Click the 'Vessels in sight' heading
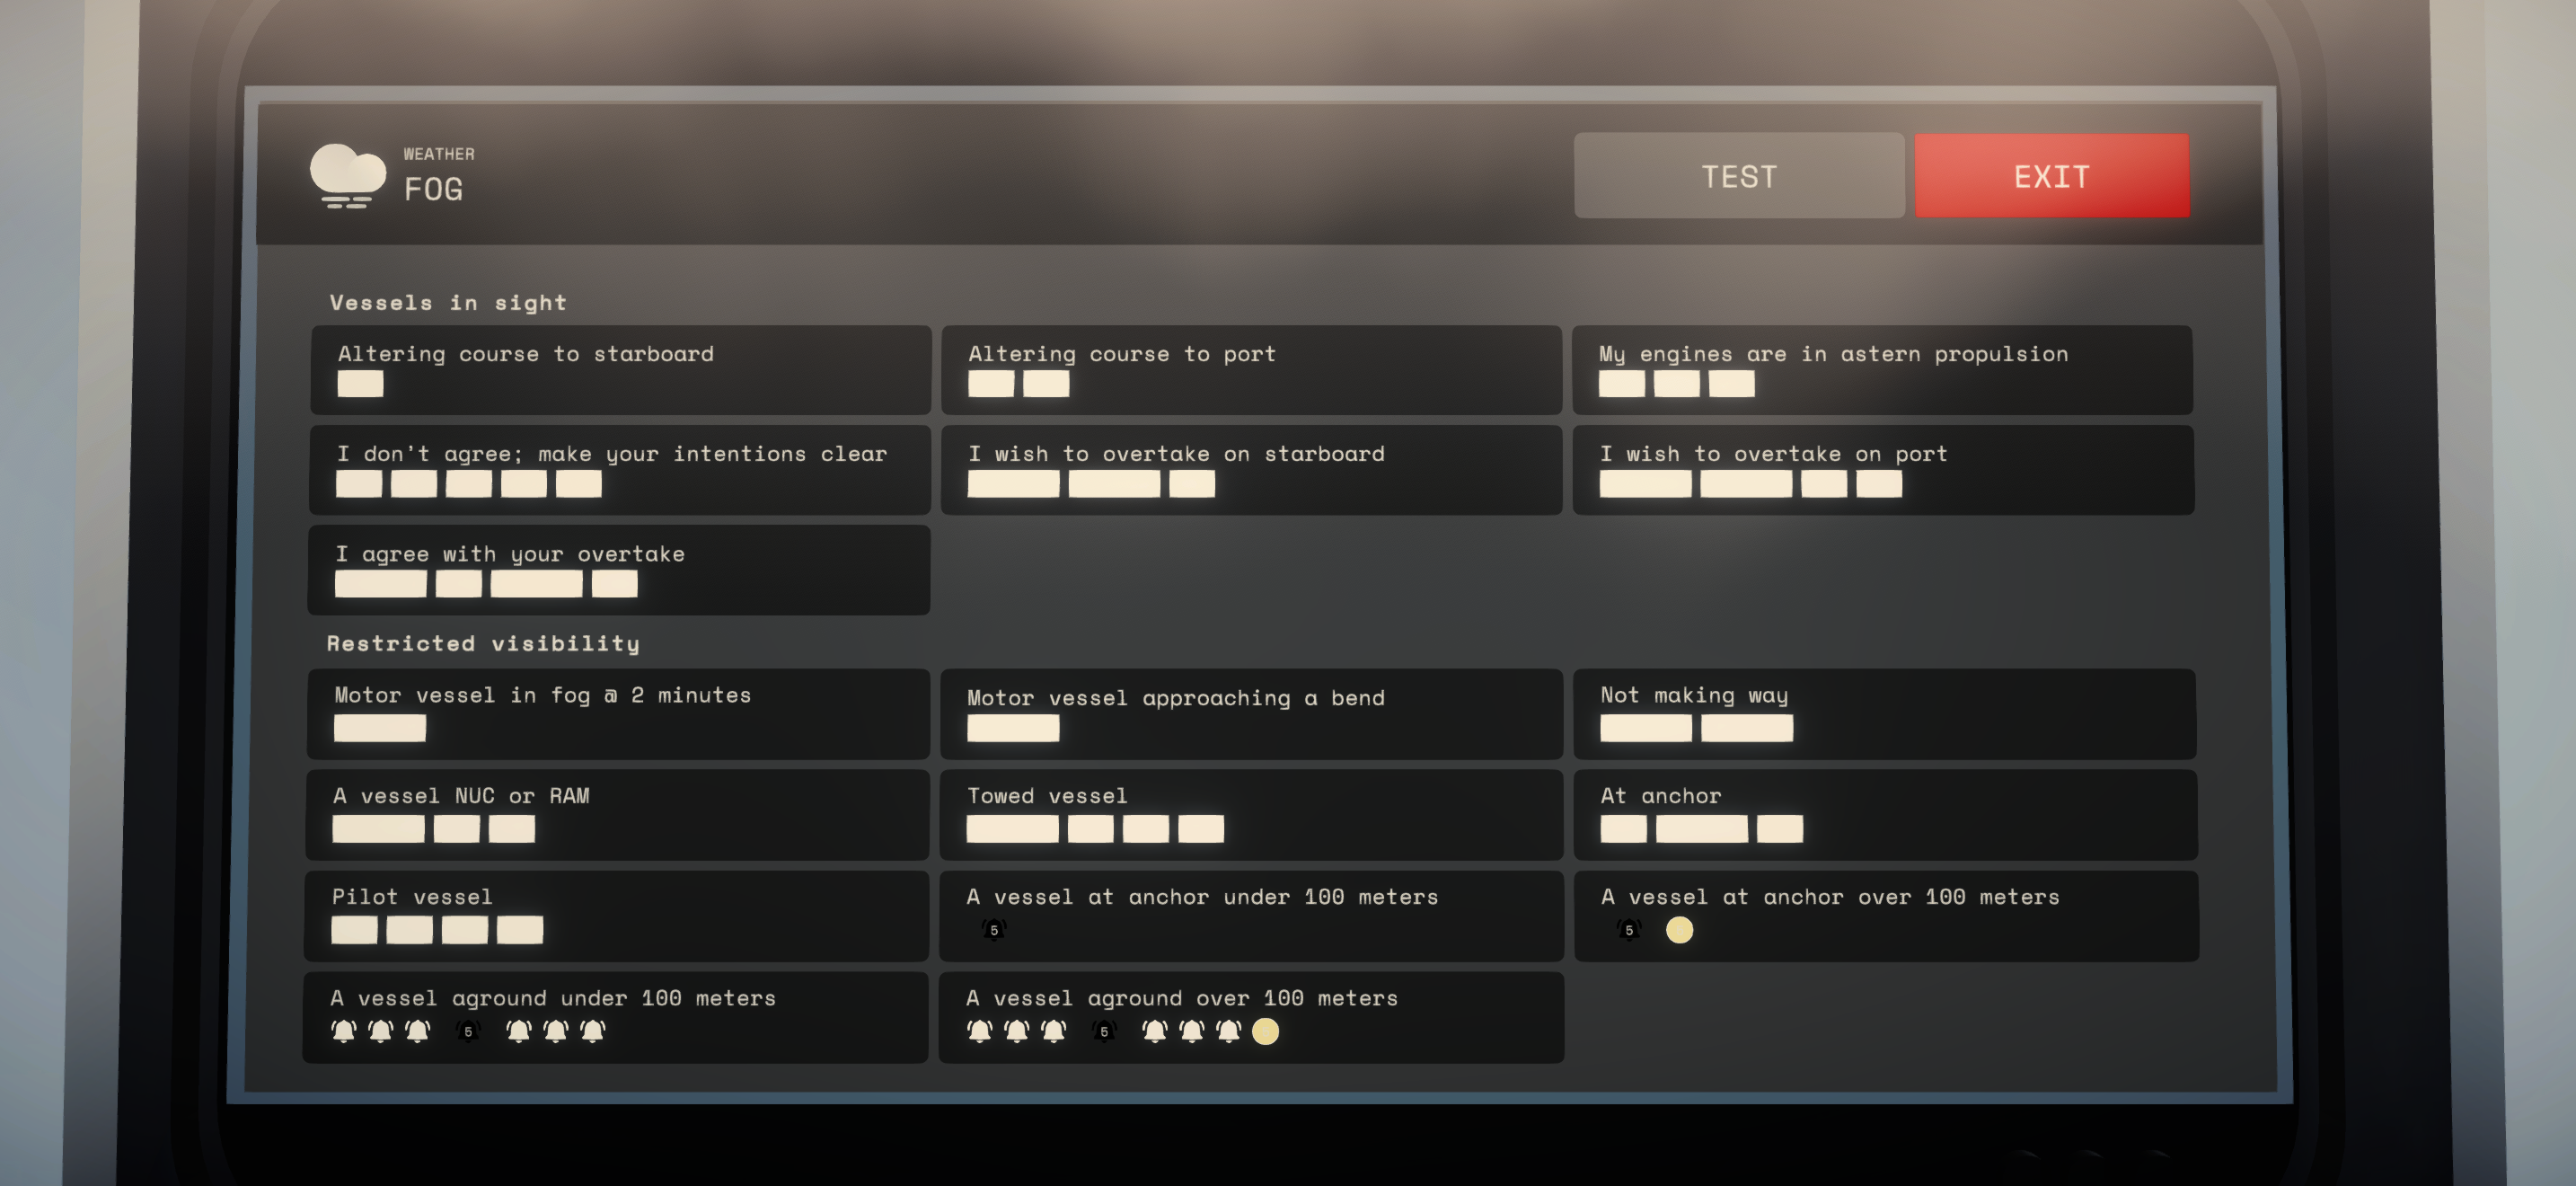This screenshot has height=1186, width=2576. [448, 302]
